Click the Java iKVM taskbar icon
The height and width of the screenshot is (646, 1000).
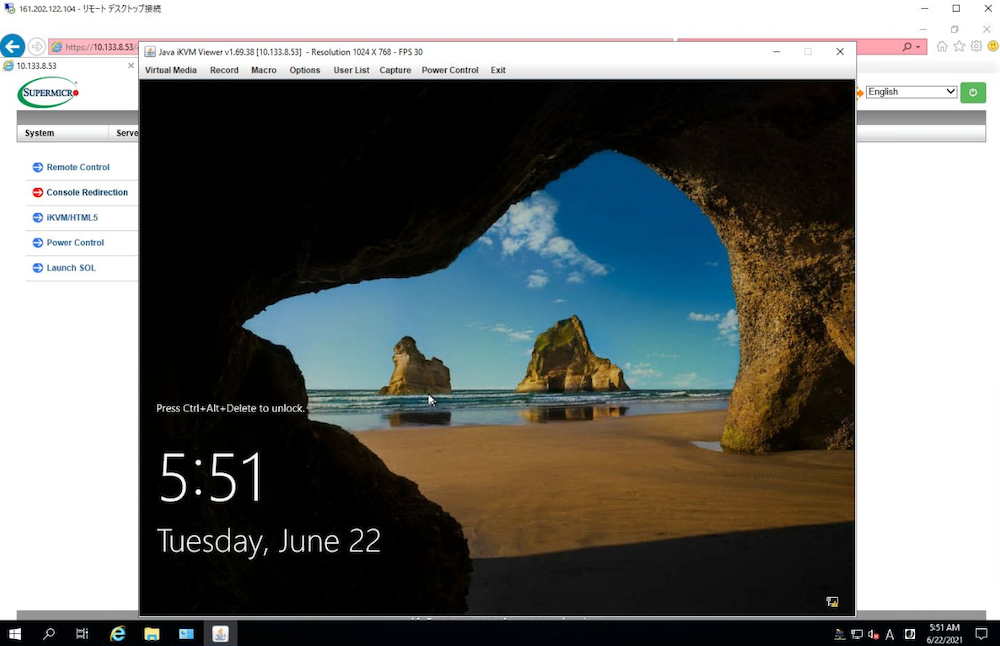pyautogui.click(x=220, y=634)
